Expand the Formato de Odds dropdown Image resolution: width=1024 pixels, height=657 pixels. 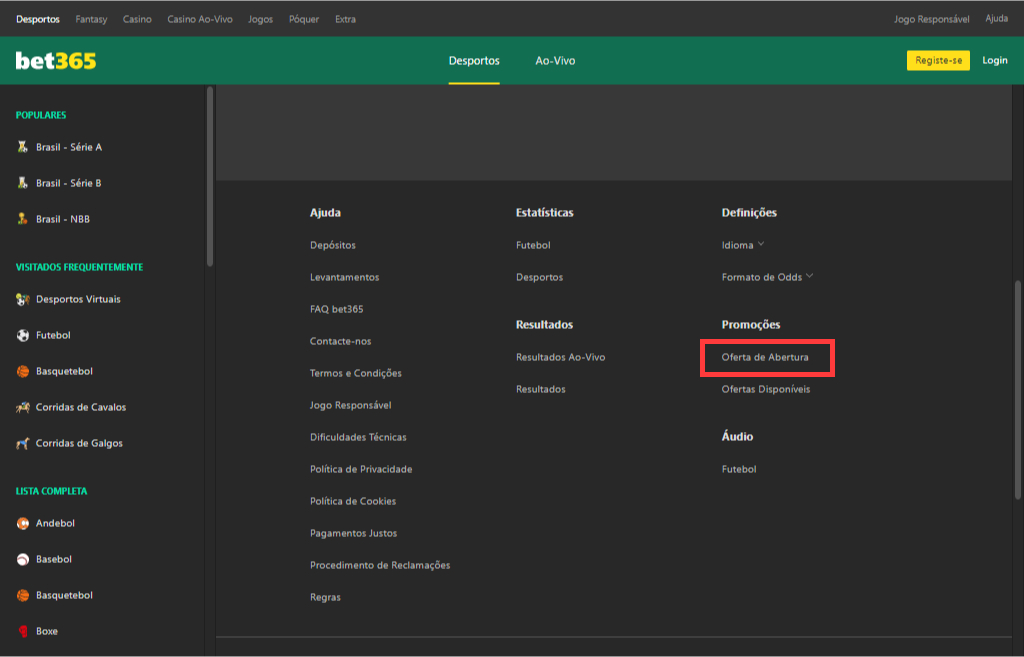(767, 277)
